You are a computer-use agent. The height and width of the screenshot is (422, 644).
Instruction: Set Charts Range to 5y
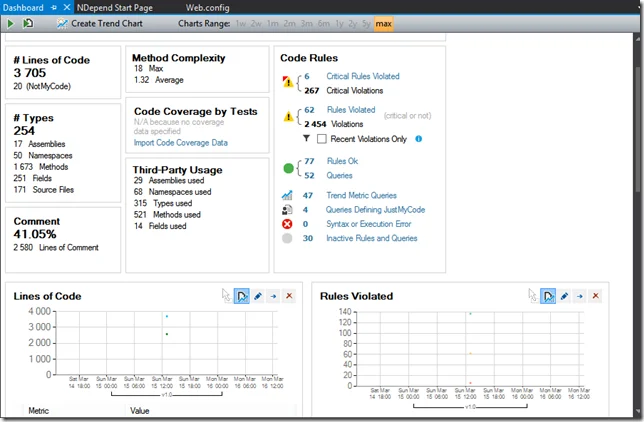(366, 24)
